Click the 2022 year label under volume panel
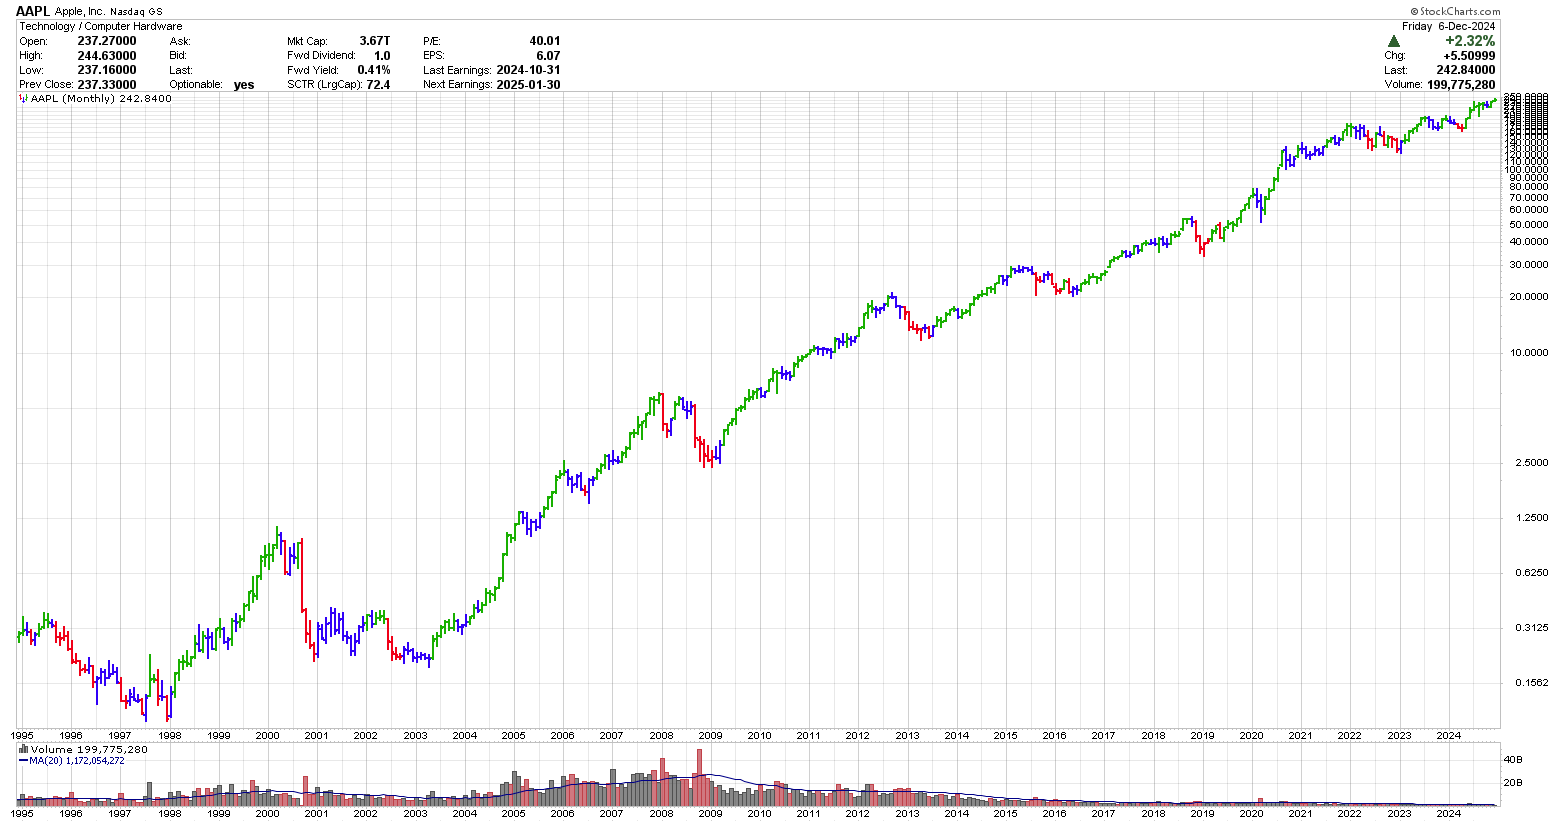 click(x=1350, y=813)
